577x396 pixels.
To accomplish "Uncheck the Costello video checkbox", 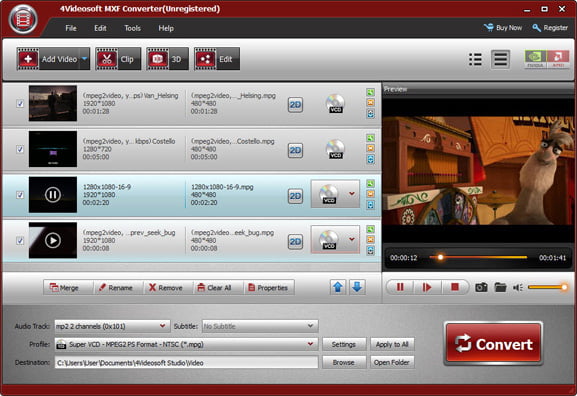I will pyautogui.click(x=20, y=149).
